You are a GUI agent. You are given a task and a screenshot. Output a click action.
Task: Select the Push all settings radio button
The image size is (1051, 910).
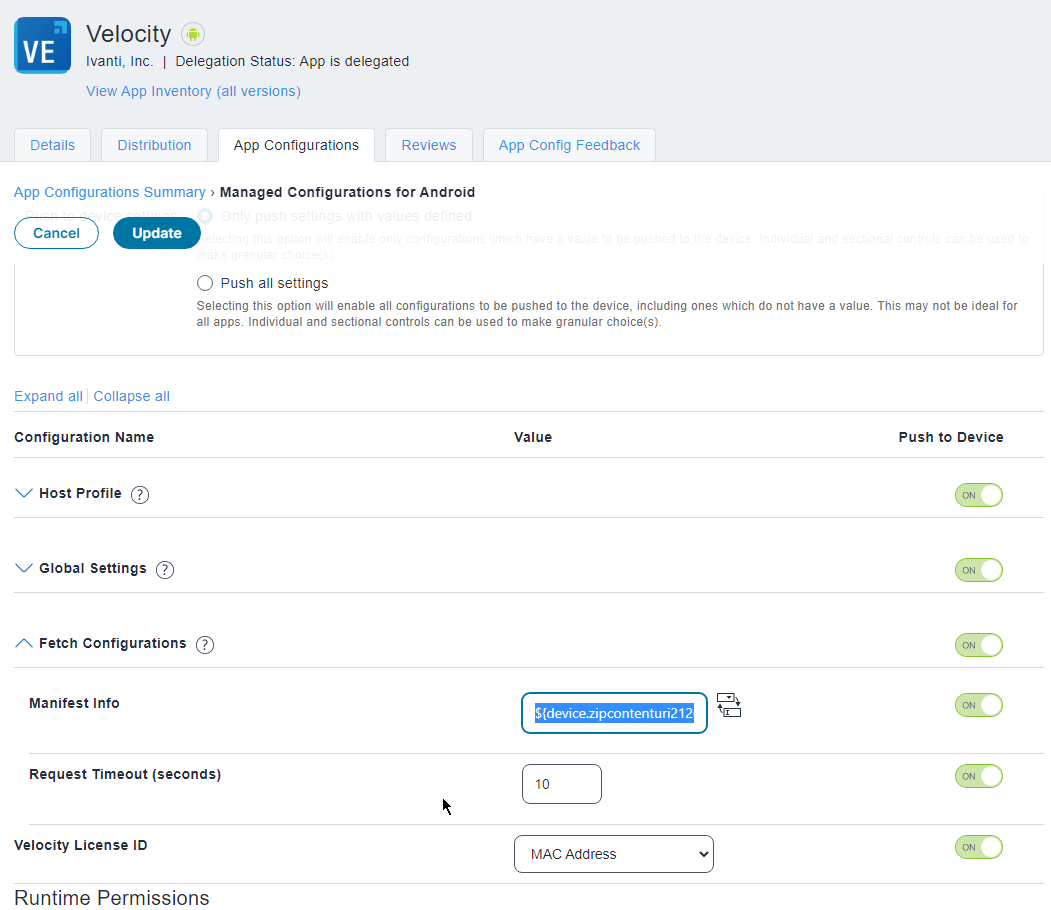tap(205, 283)
